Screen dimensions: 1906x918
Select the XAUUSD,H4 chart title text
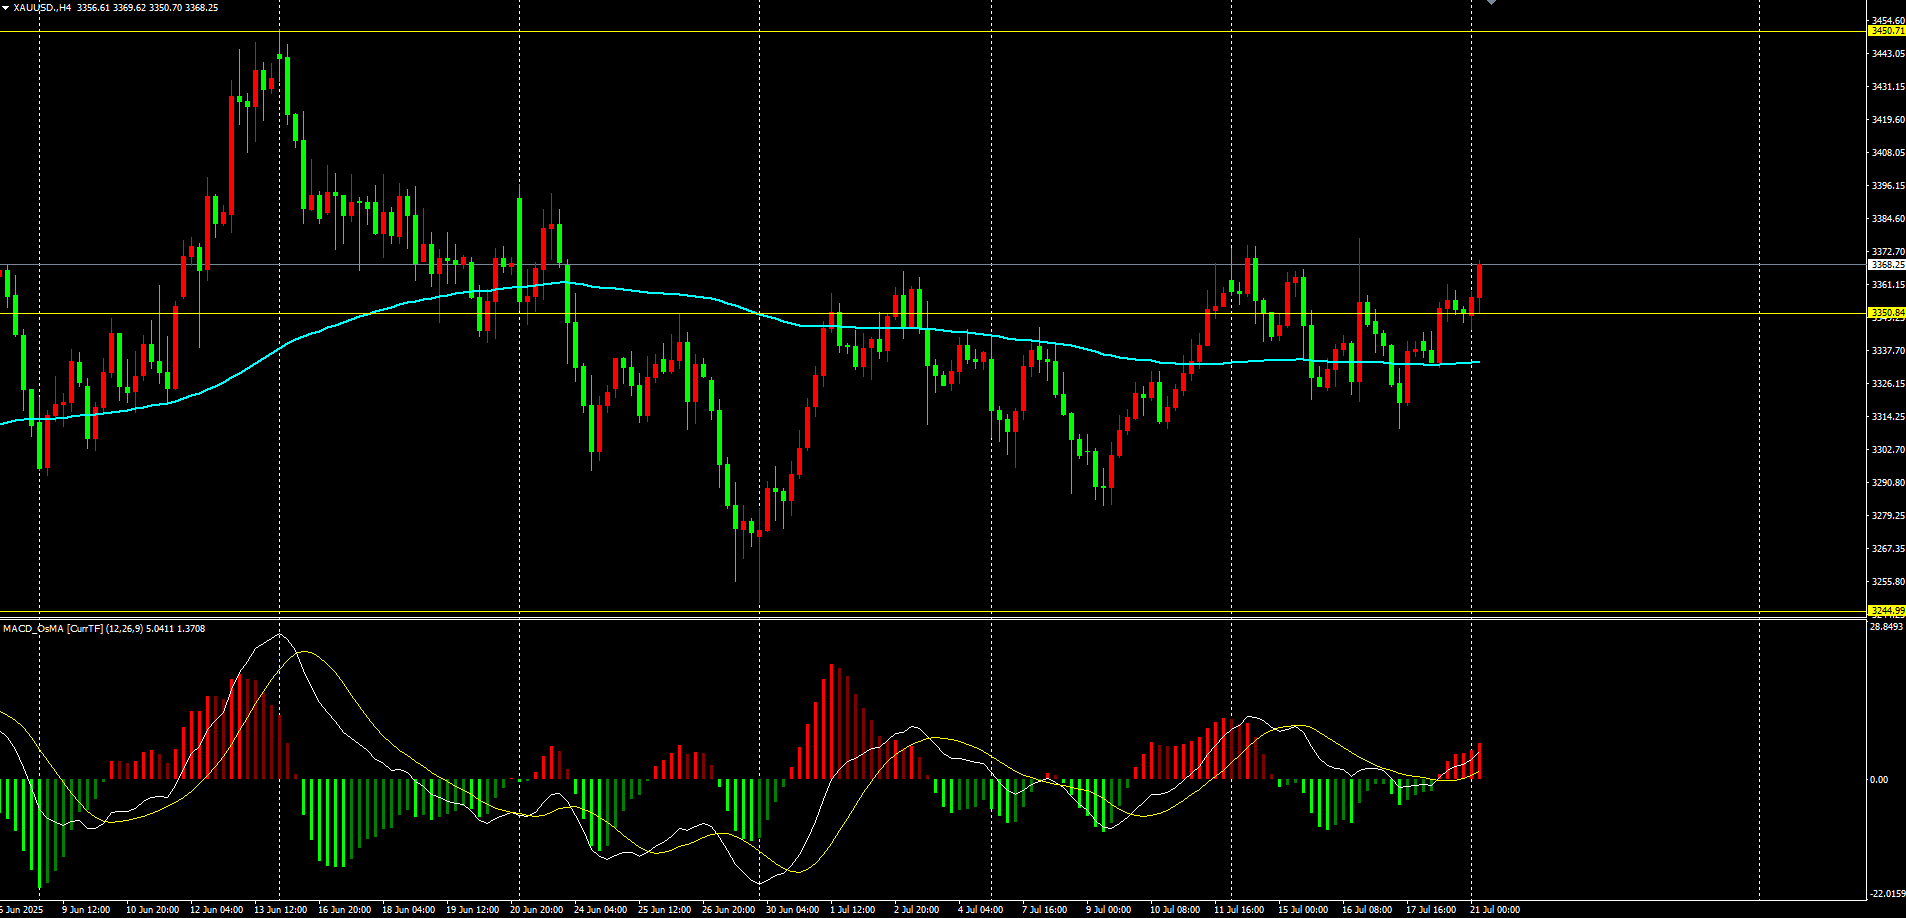pos(42,8)
